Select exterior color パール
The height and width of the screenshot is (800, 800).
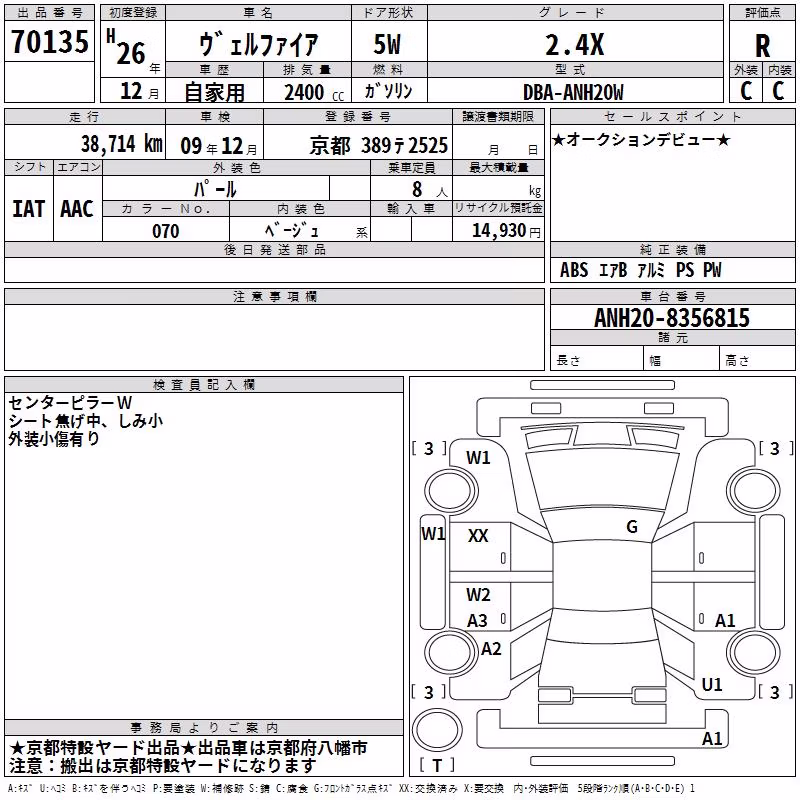(215, 189)
